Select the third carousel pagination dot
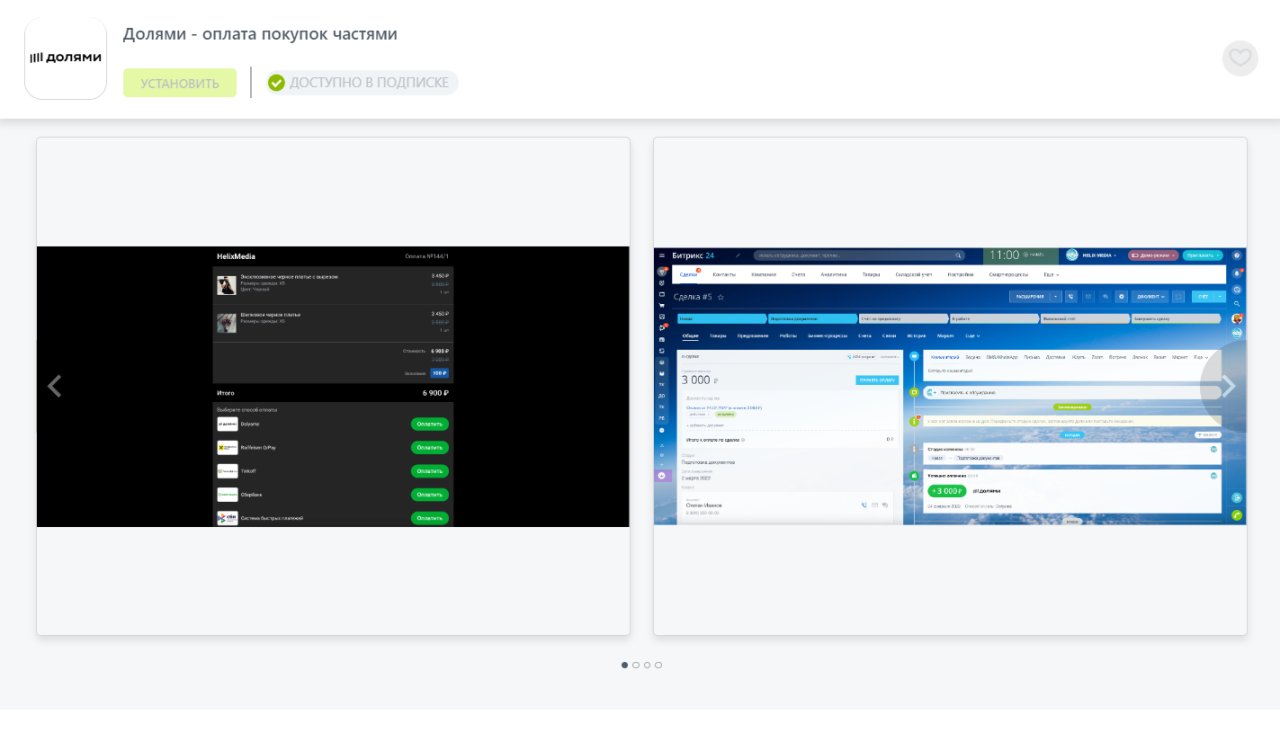This screenshot has width=1280, height=733. [647, 665]
